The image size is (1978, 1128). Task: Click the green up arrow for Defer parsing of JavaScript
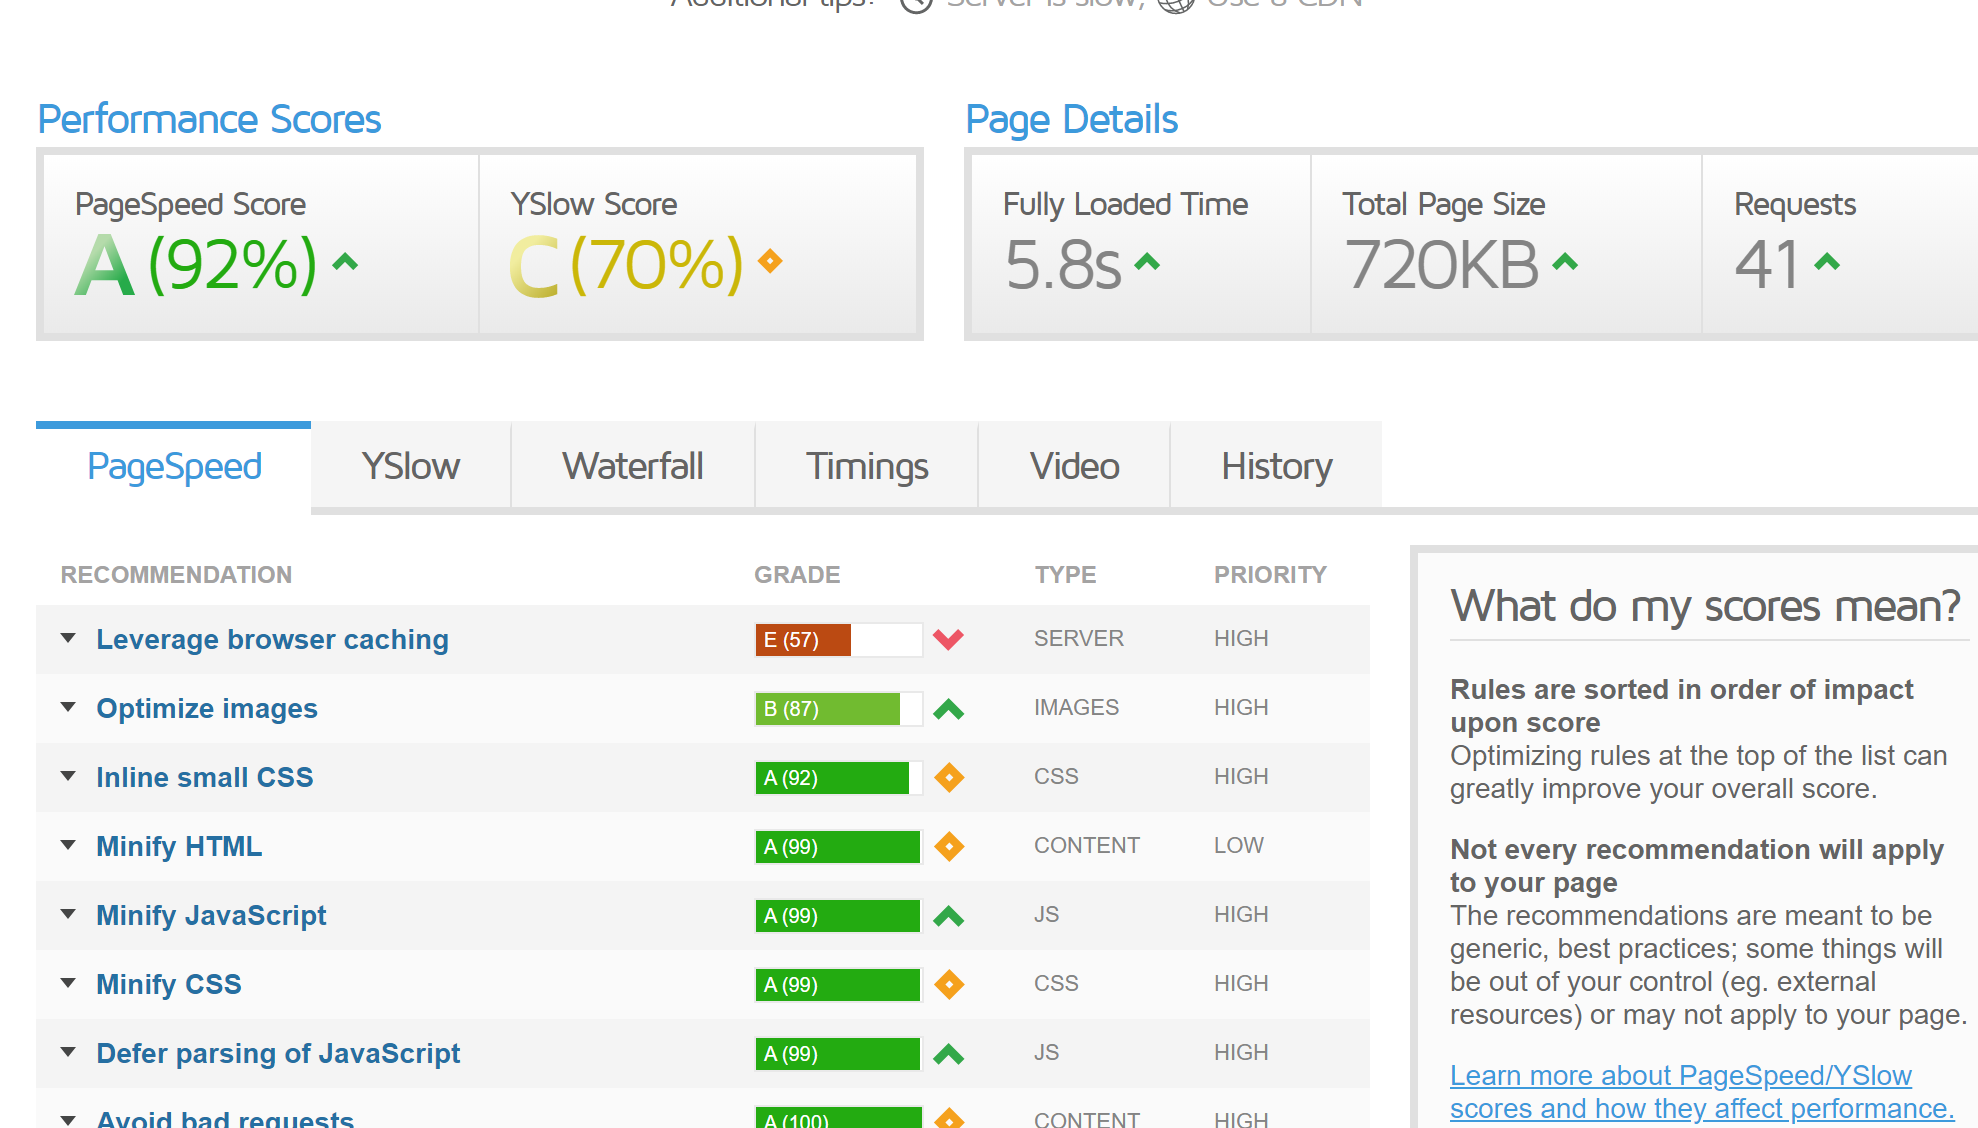(x=948, y=1054)
